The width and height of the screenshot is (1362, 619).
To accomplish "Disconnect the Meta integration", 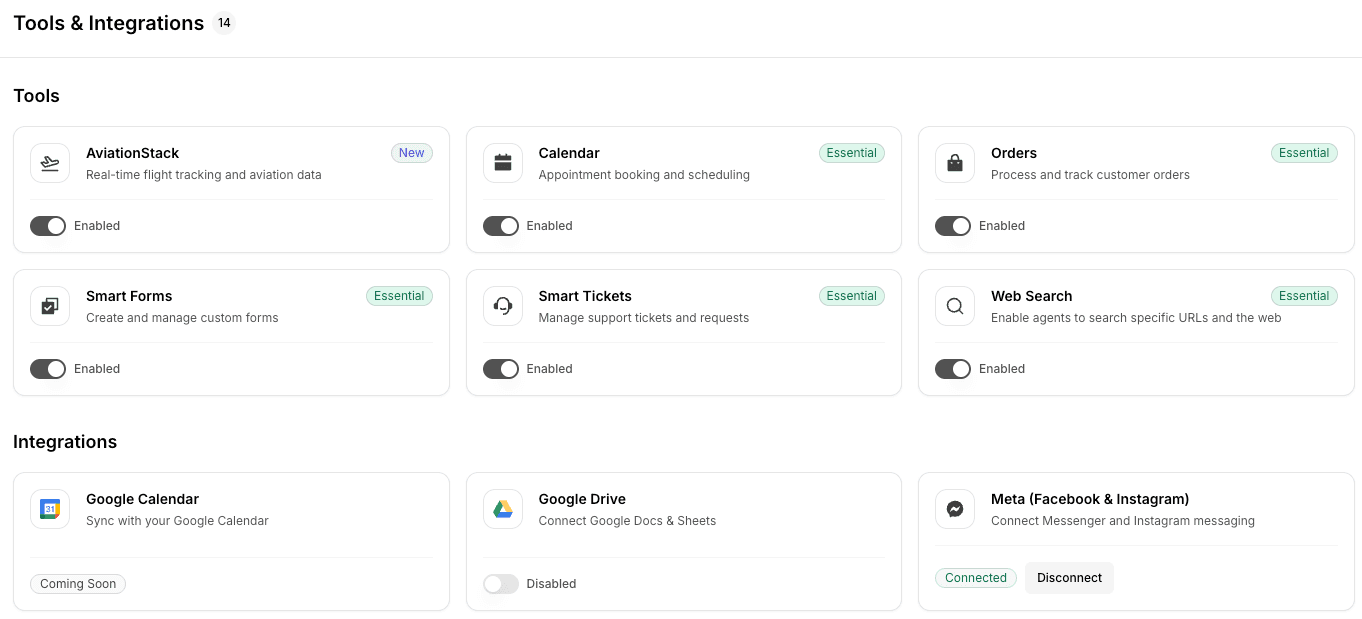I will click(1069, 578).
